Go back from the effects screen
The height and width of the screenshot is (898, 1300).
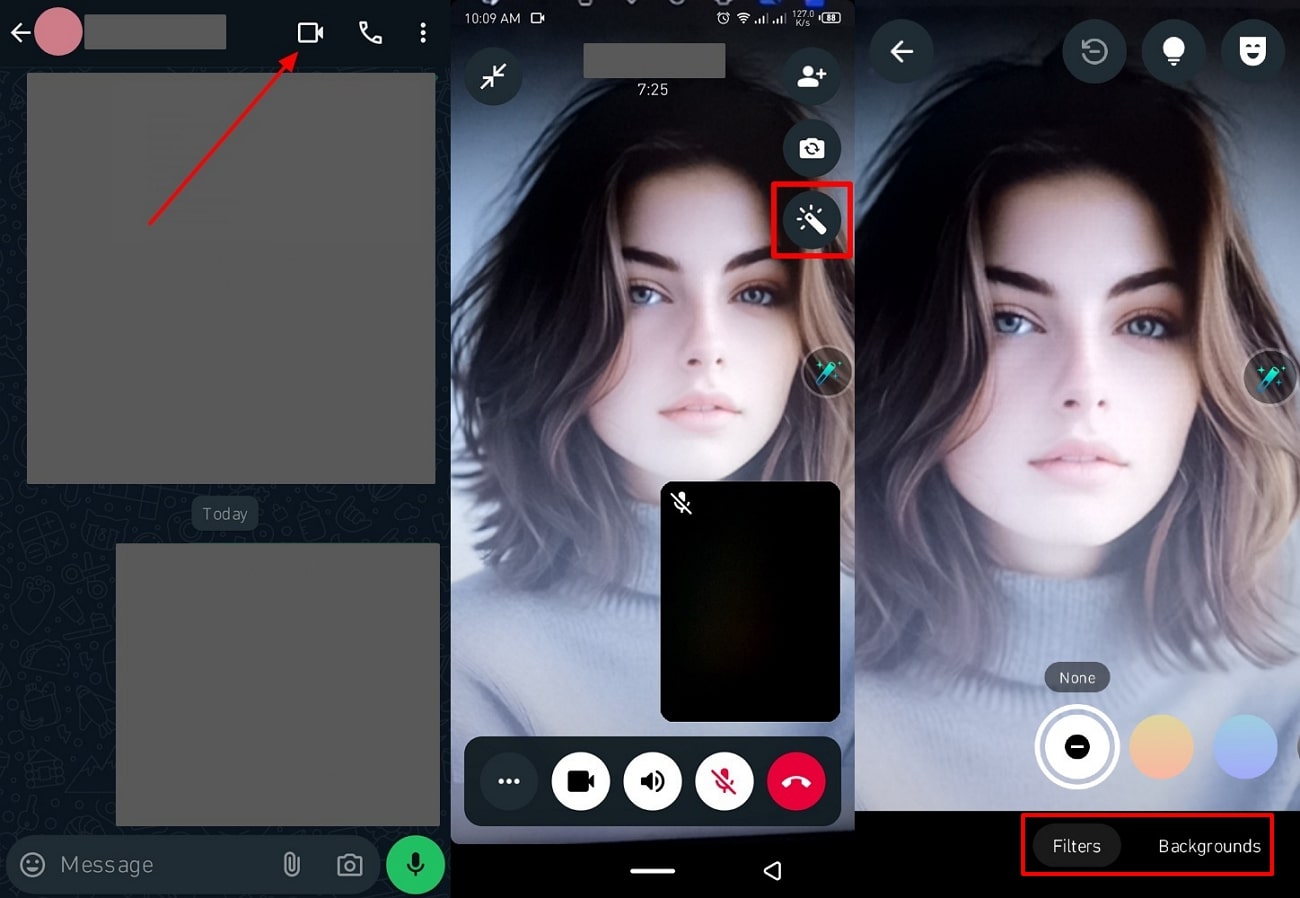[901, 51]
